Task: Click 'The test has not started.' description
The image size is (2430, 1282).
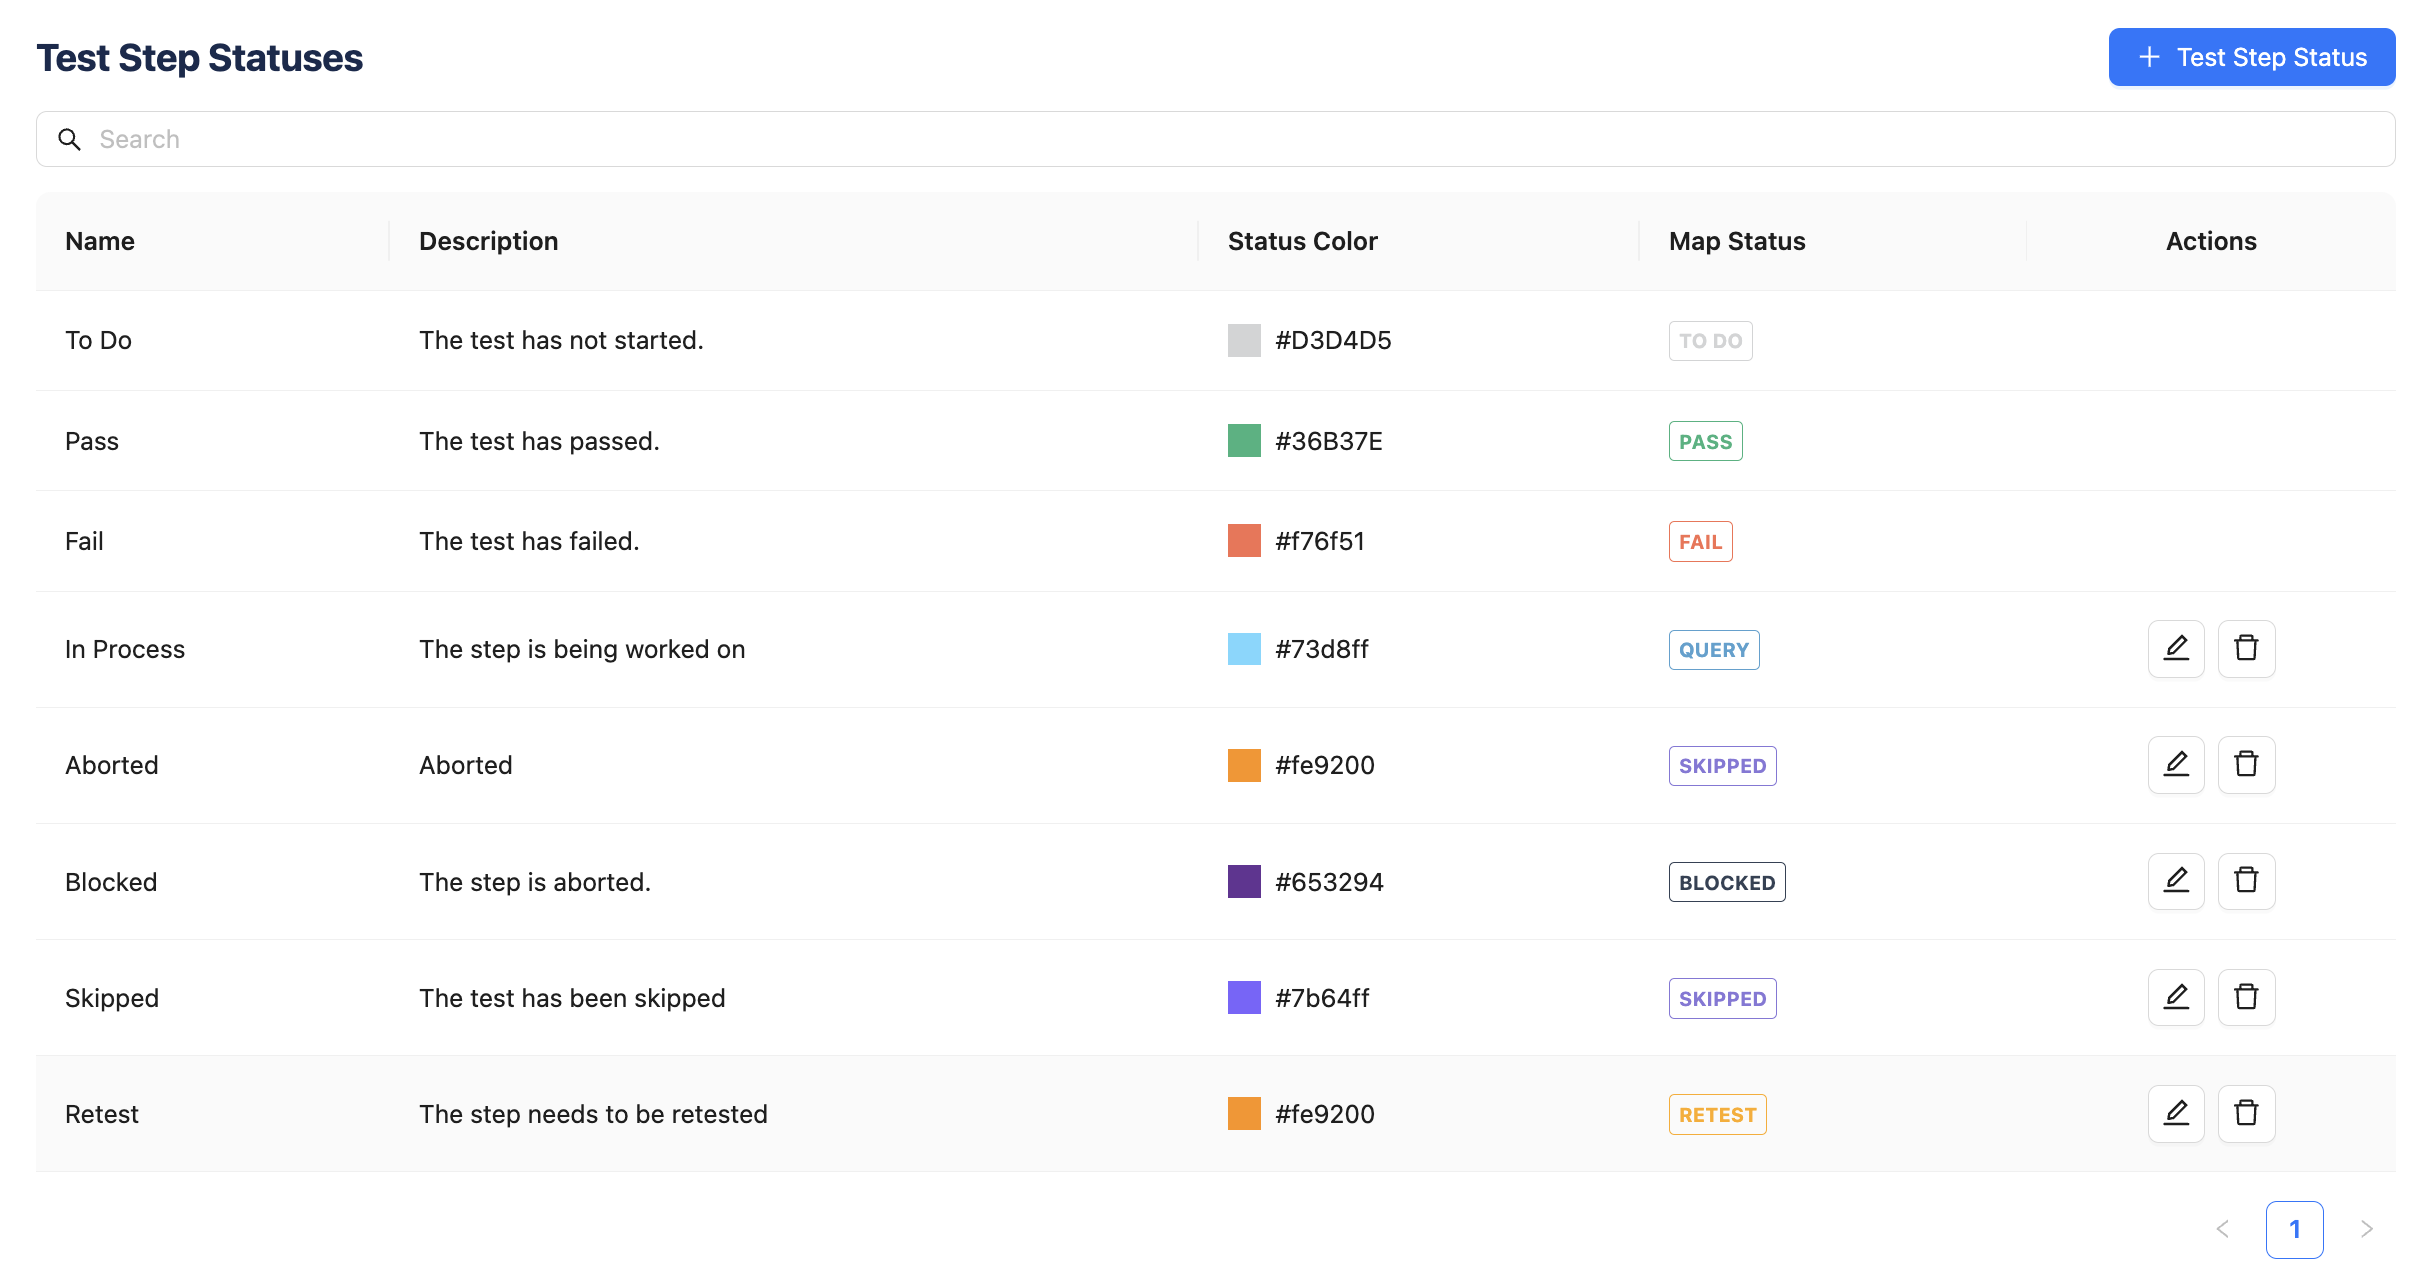Action: 561,340
